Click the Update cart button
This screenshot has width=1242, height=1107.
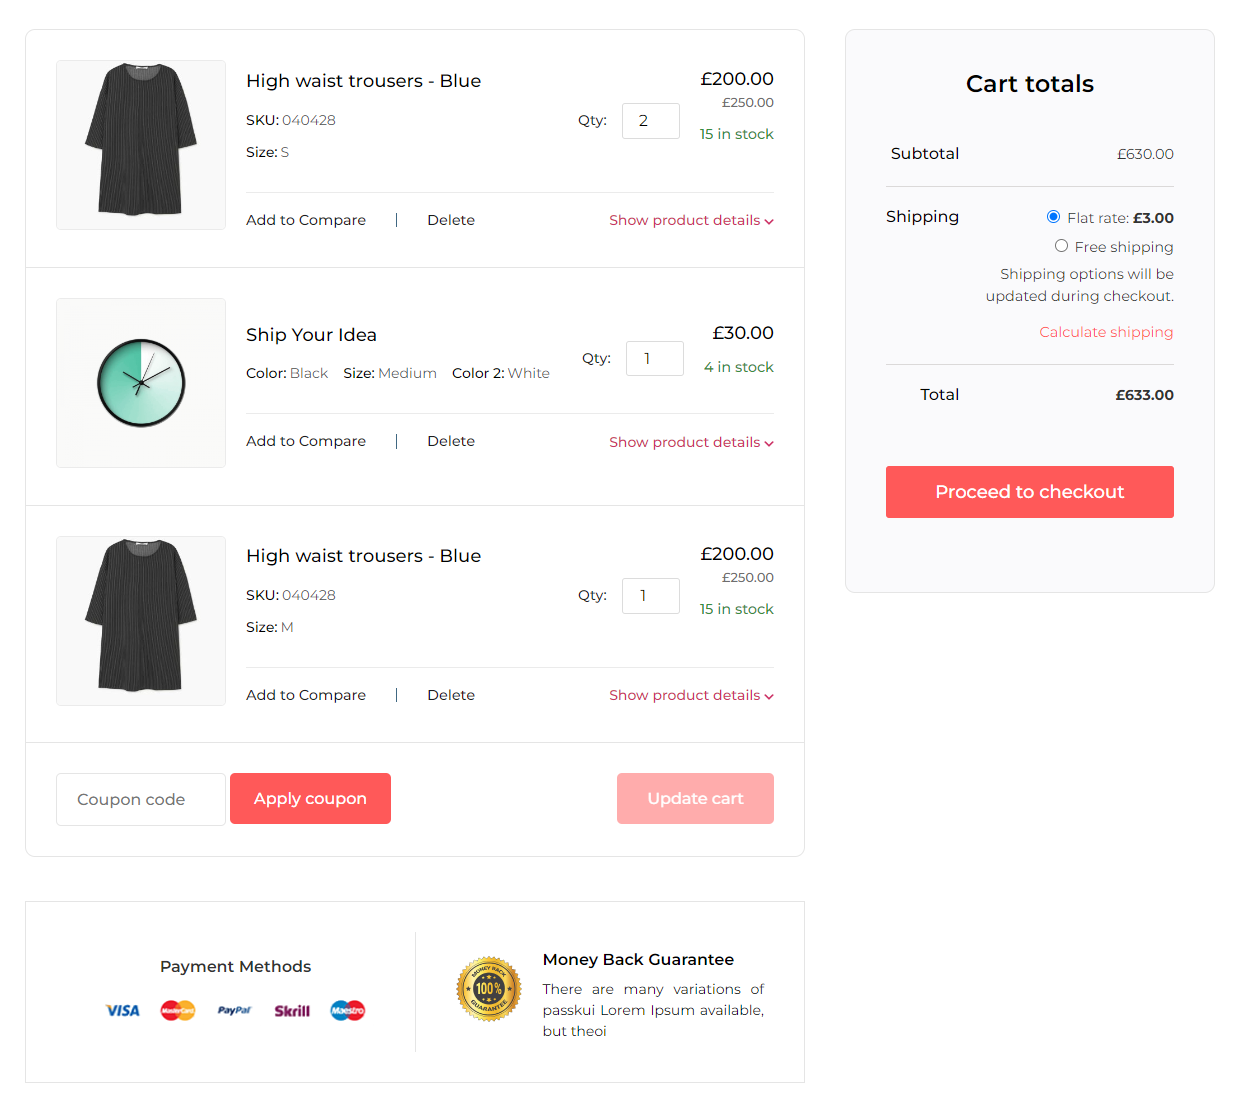[695, 799]
